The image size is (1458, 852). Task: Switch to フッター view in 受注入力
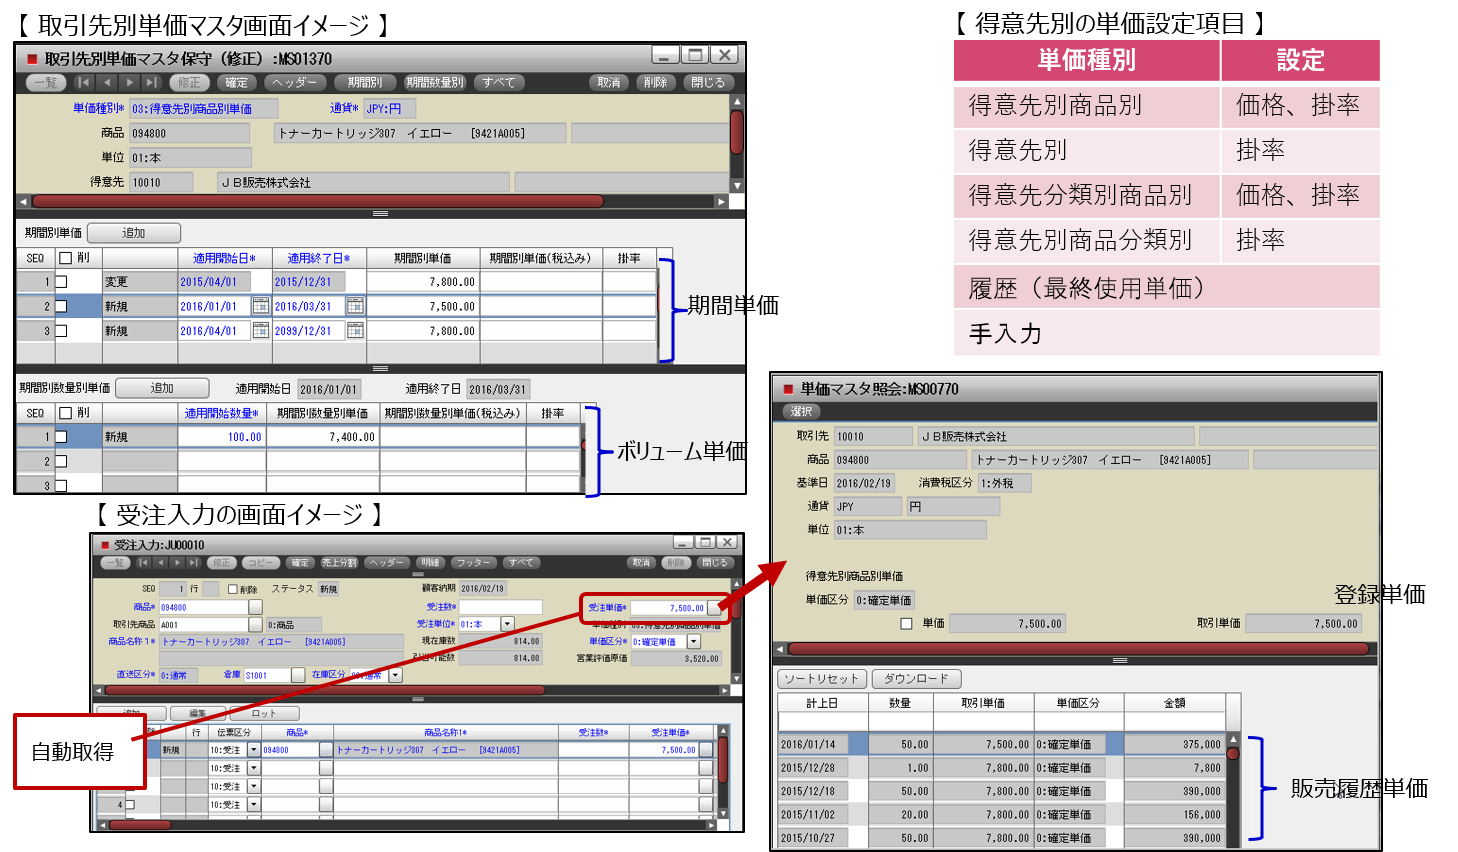473,563
